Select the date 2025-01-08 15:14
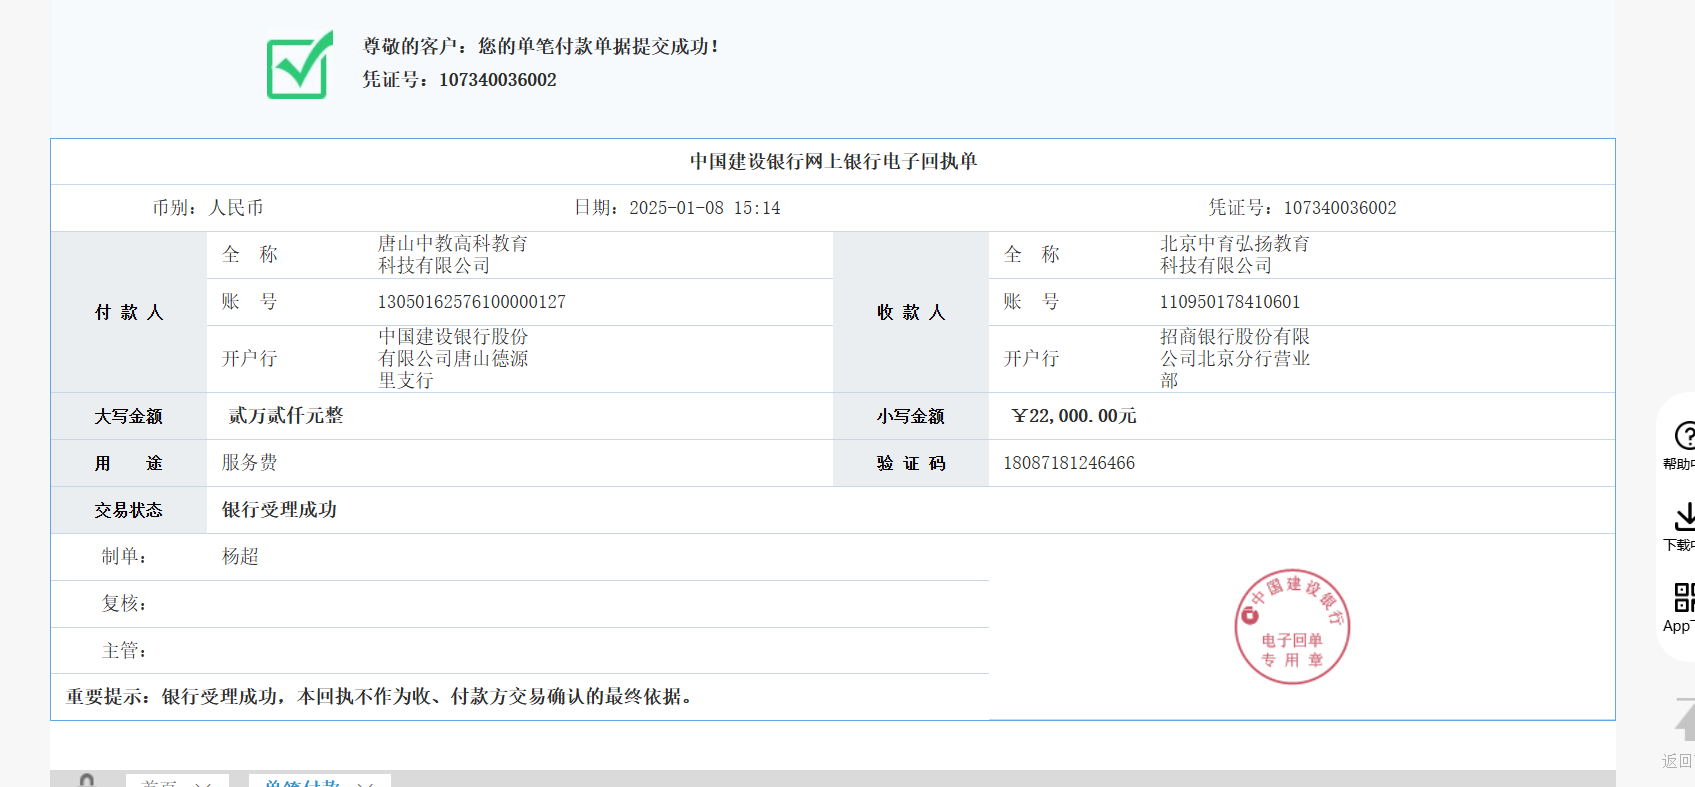The image size is (1695, 787). [705, 208]
